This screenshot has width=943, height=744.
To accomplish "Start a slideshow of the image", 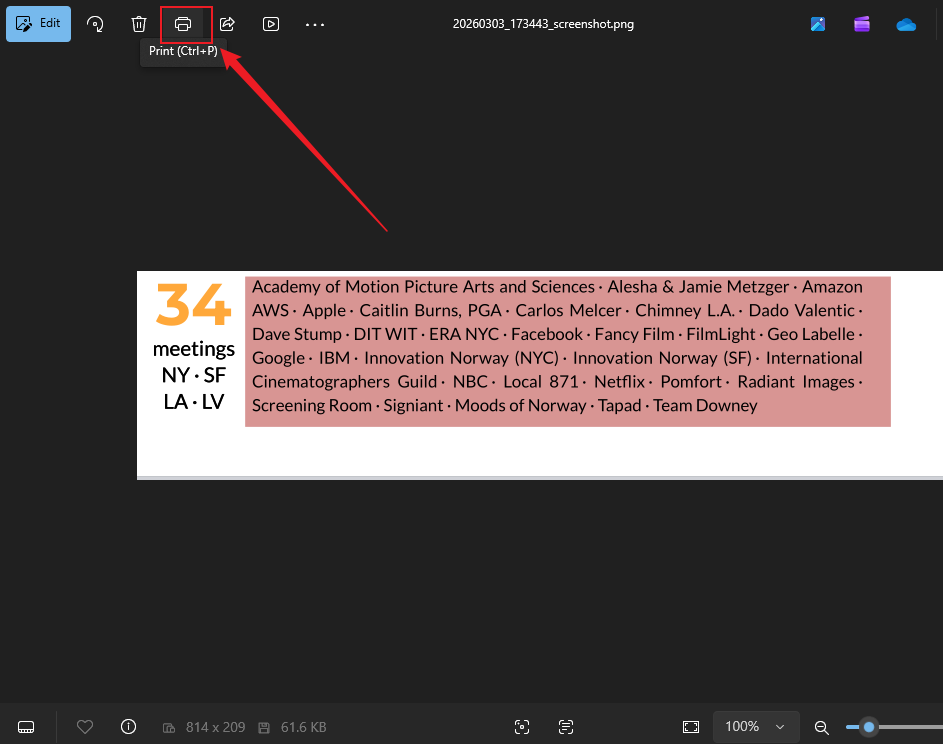I will coord(270,24).
